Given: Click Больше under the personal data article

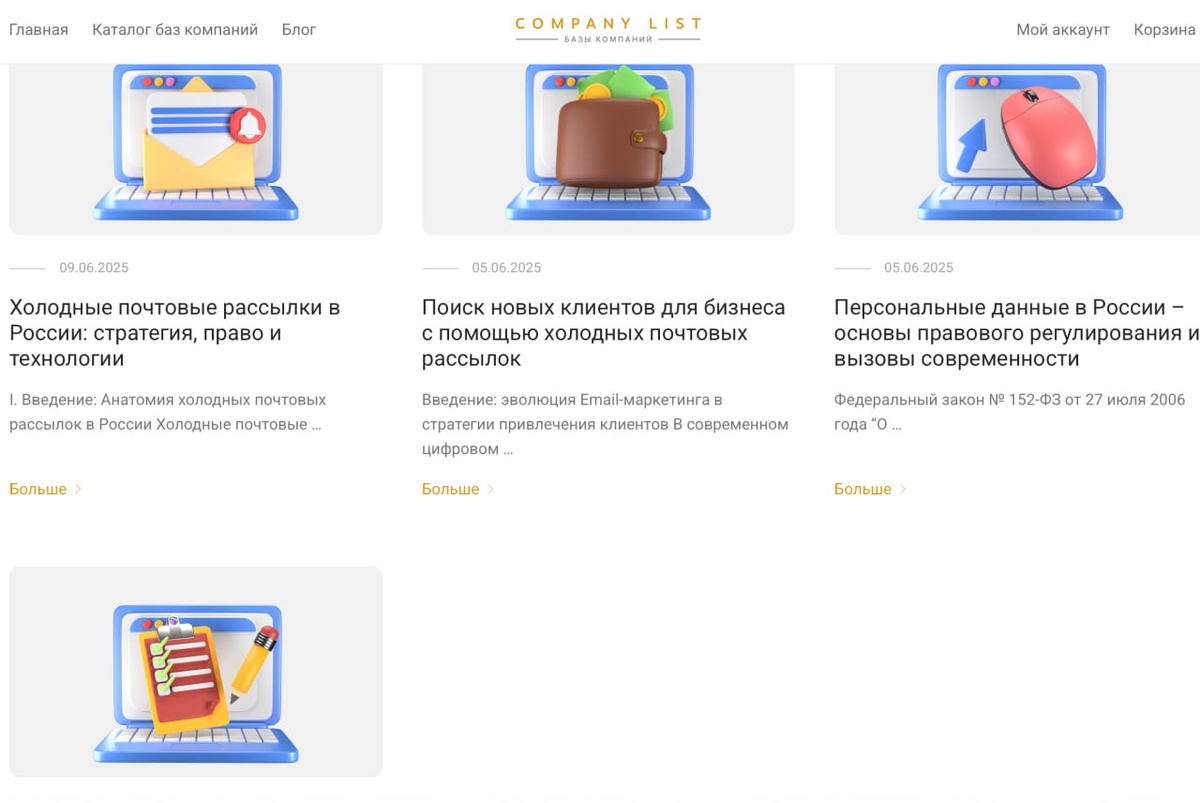Looking at the screenshot, I should tap(863, 489).
